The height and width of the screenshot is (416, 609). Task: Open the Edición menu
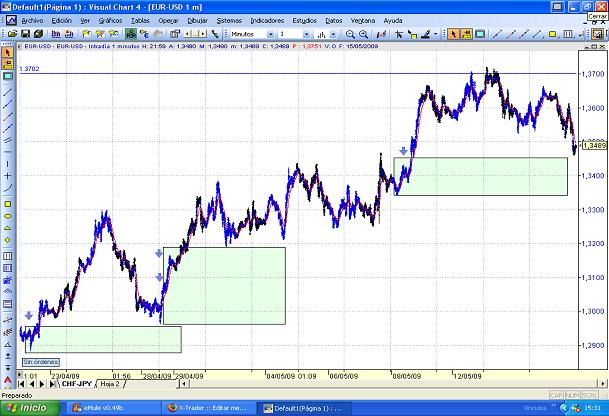[62, 21]
